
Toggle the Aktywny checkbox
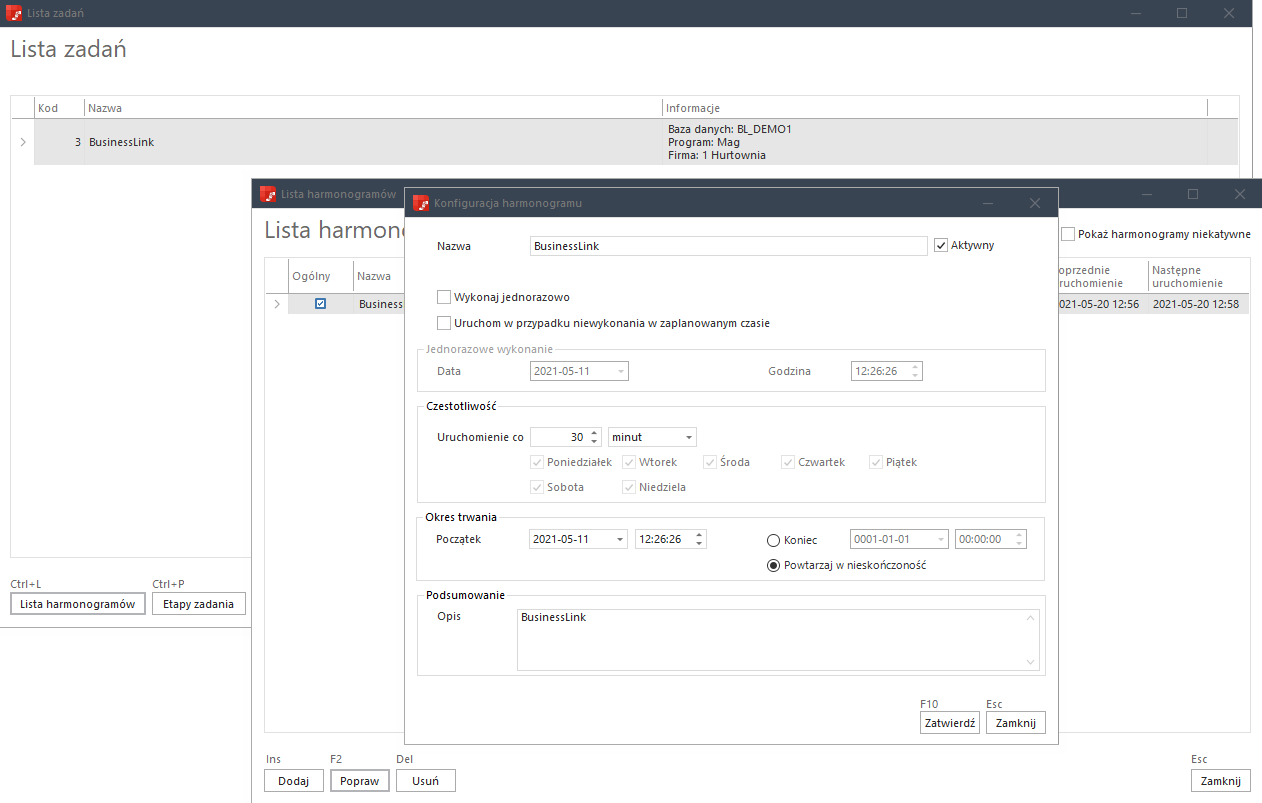(941, 245)
